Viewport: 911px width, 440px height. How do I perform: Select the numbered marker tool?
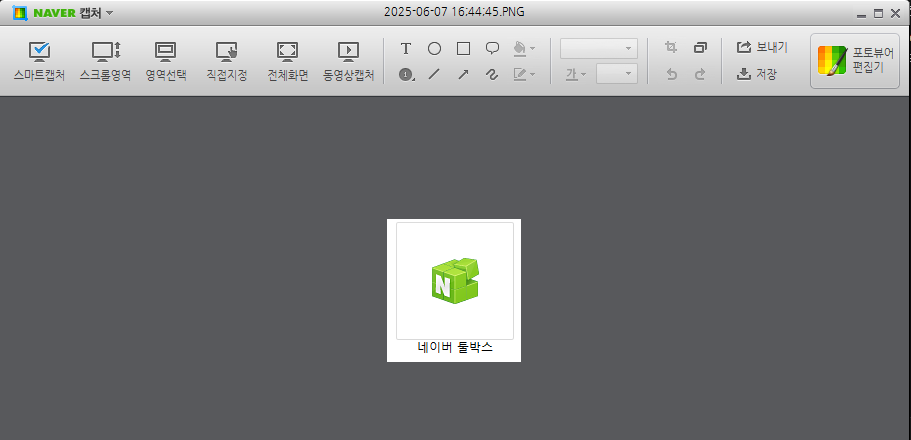[x=406, y=74]
